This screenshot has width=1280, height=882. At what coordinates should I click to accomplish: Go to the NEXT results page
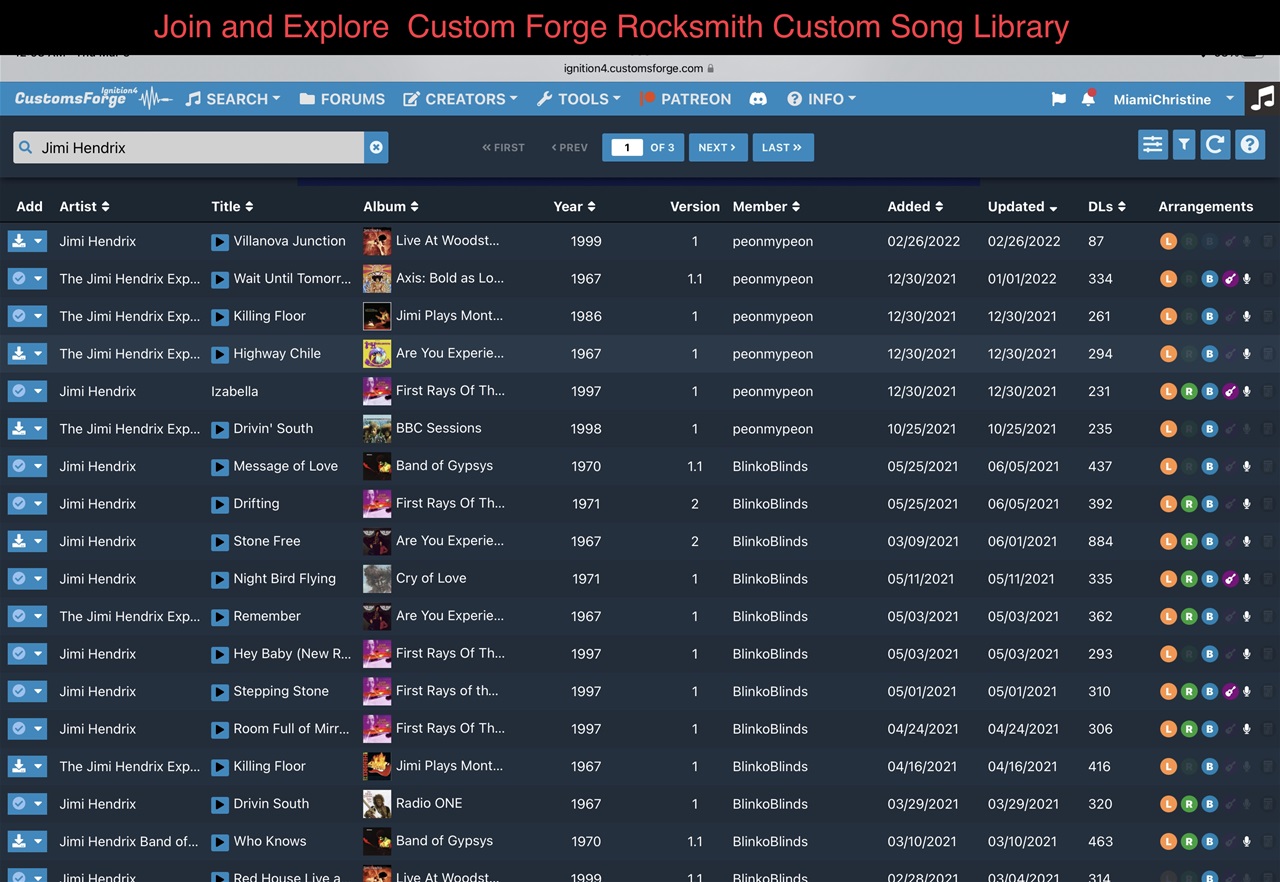click(717, 147)
